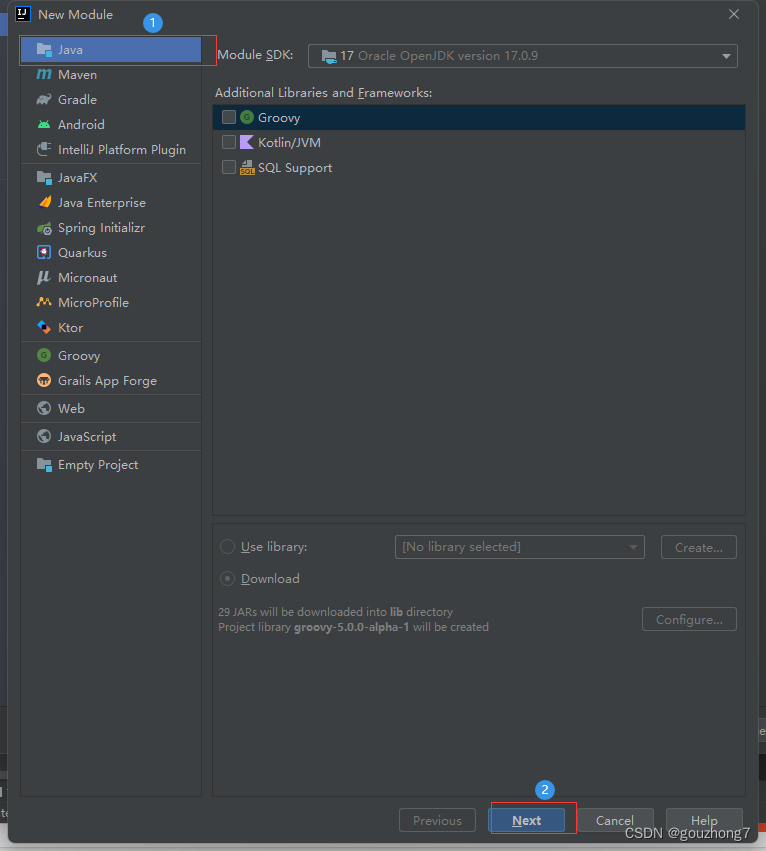This screenshot has width=766, height=851.
Task: Click the JavaFX label in sidebar
Action: tap(78, 177)
